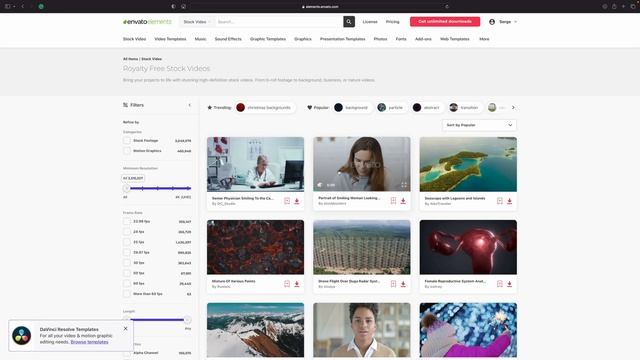Enable the 24 fps filter

127,231
